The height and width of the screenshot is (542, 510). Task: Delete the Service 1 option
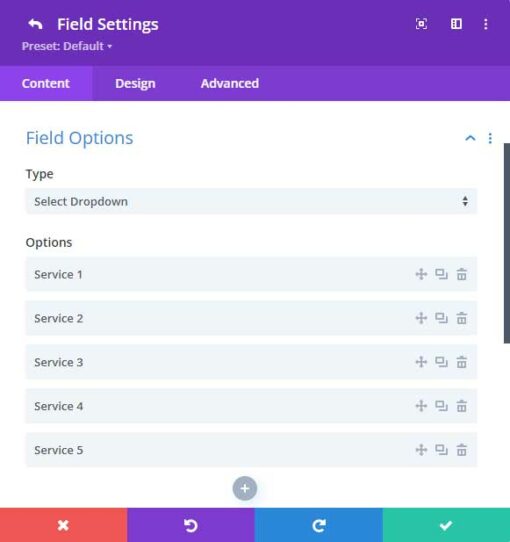pyautogui.click(x=462, y=274)
